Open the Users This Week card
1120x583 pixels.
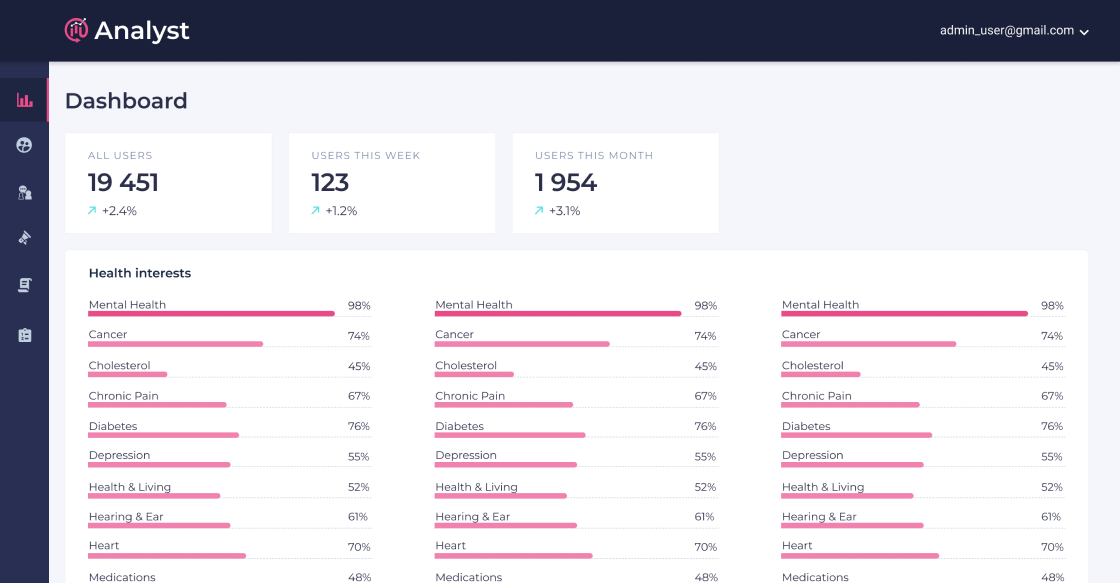[x=392, y=183]
